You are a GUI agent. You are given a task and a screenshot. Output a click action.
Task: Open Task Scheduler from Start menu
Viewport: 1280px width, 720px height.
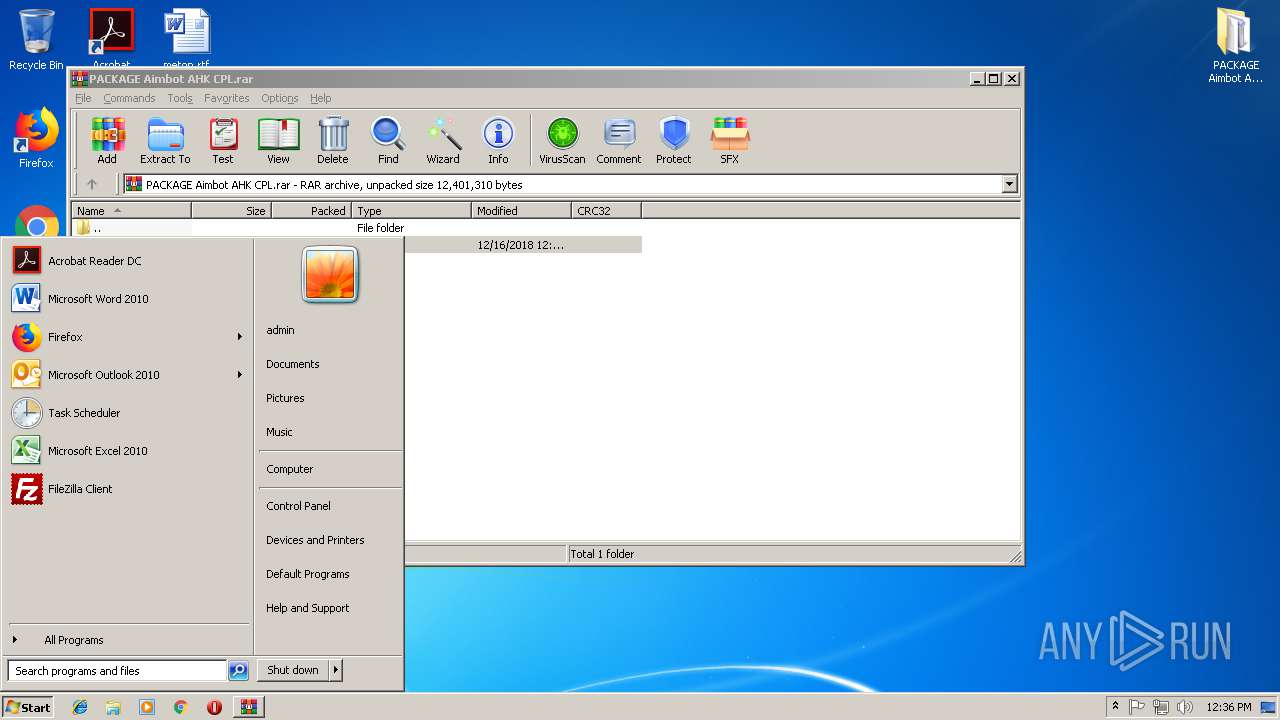127,413
